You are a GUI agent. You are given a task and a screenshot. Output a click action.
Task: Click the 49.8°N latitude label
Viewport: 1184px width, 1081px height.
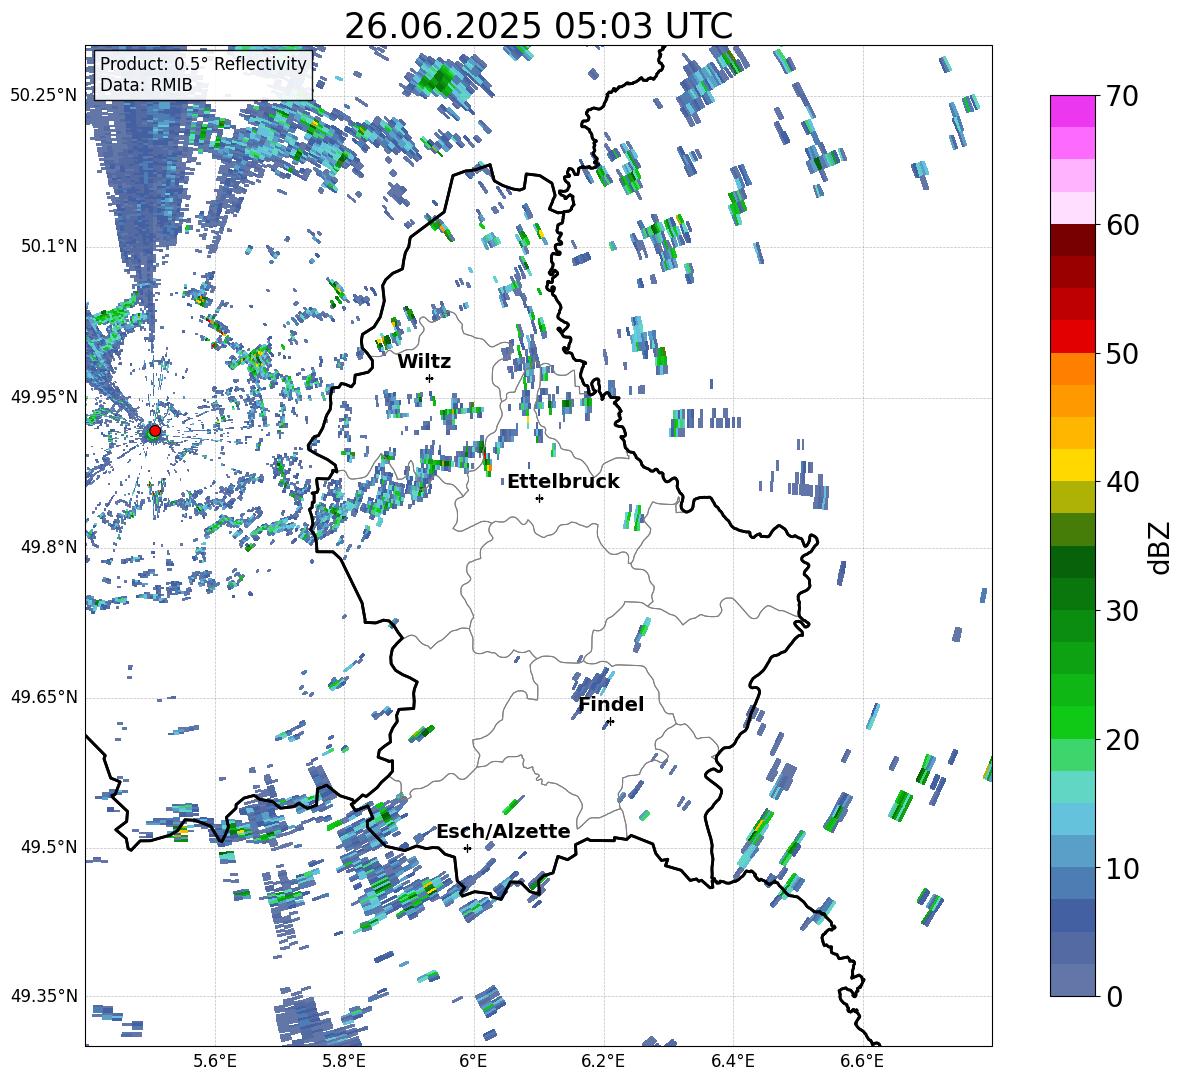point(48,547)
